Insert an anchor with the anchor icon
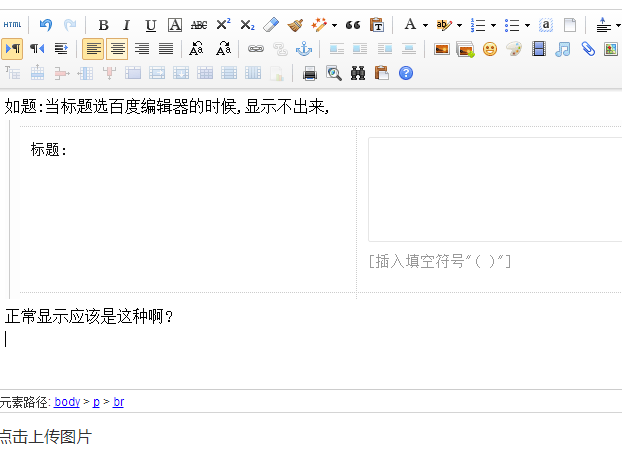This screenshot has width=622, height=449. [x=304, y=49]
